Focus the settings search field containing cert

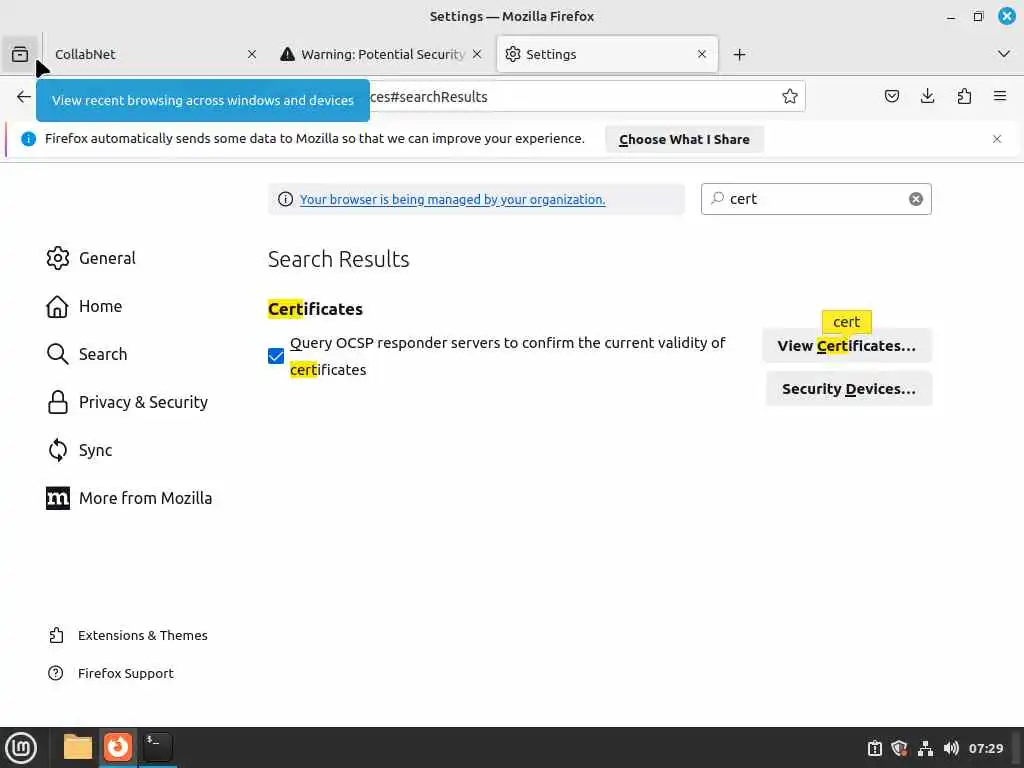816,199
